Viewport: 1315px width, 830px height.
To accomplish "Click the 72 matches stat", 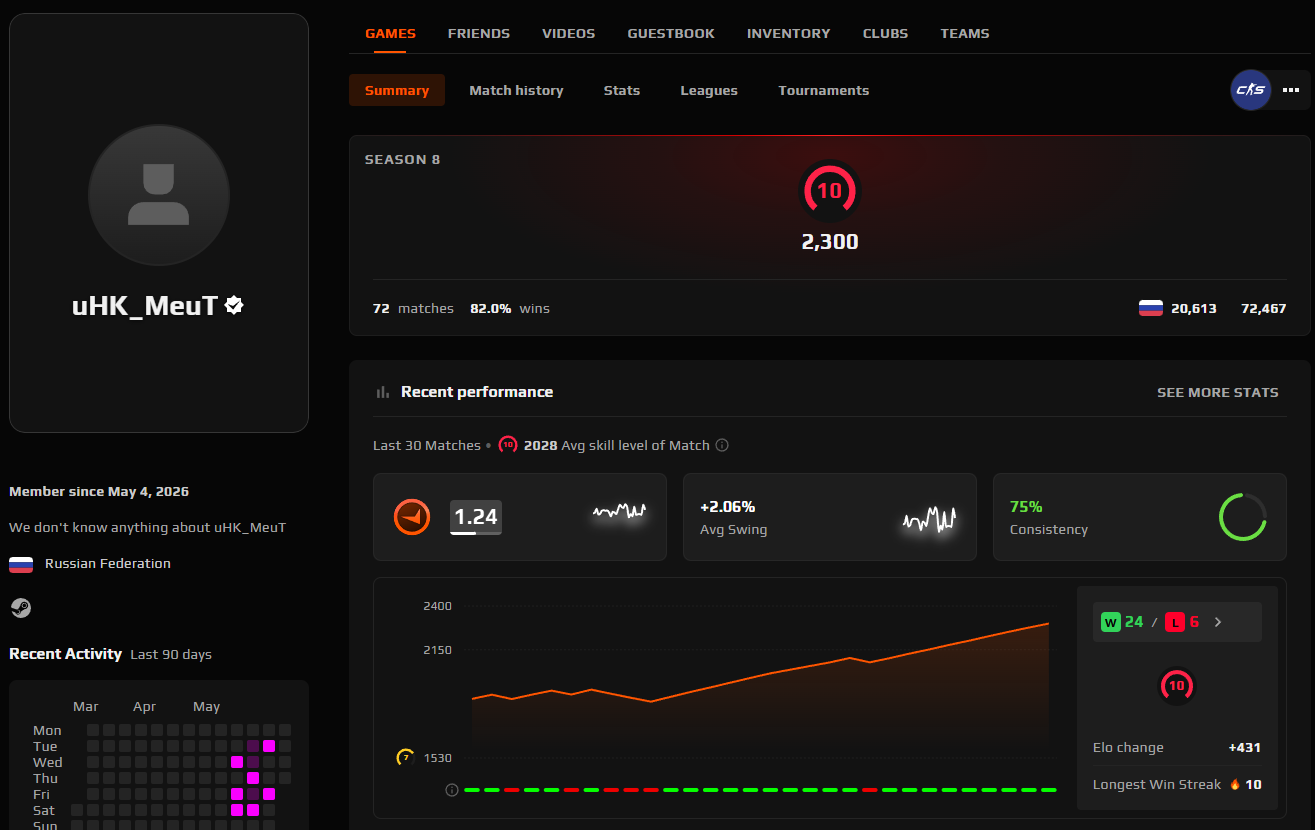I will click(413, 308).
